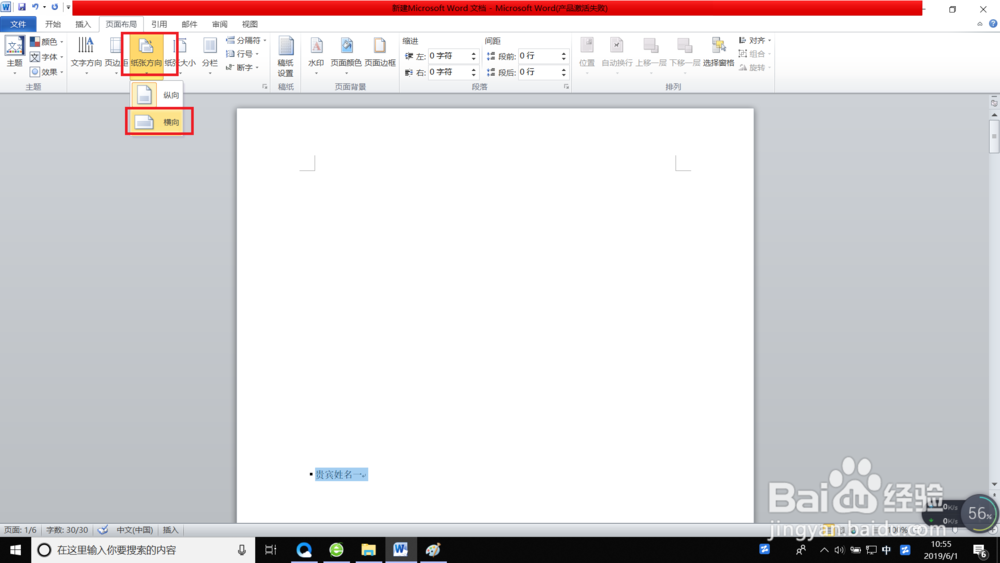Screen dimensions: 1000x563
Task: Open the notification center icon
Action: click(x=980, y=550)
